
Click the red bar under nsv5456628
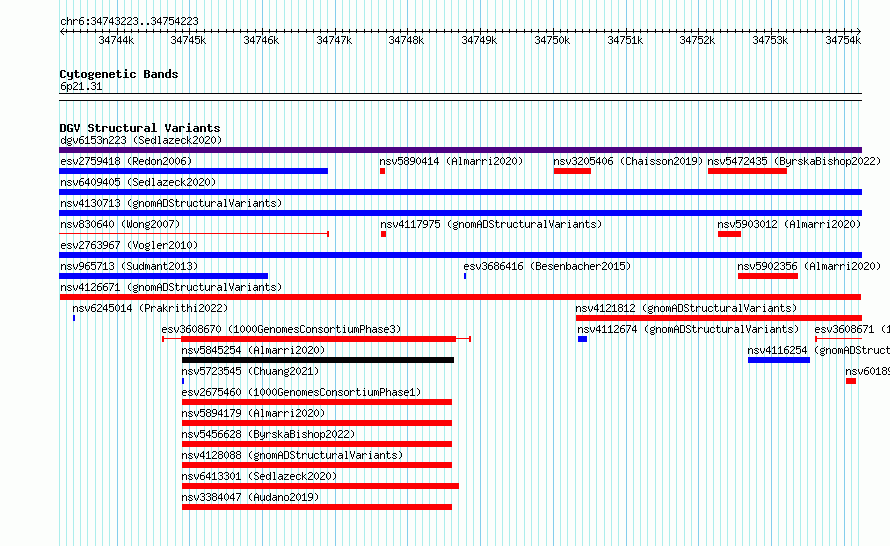click(x=317, y=444)
